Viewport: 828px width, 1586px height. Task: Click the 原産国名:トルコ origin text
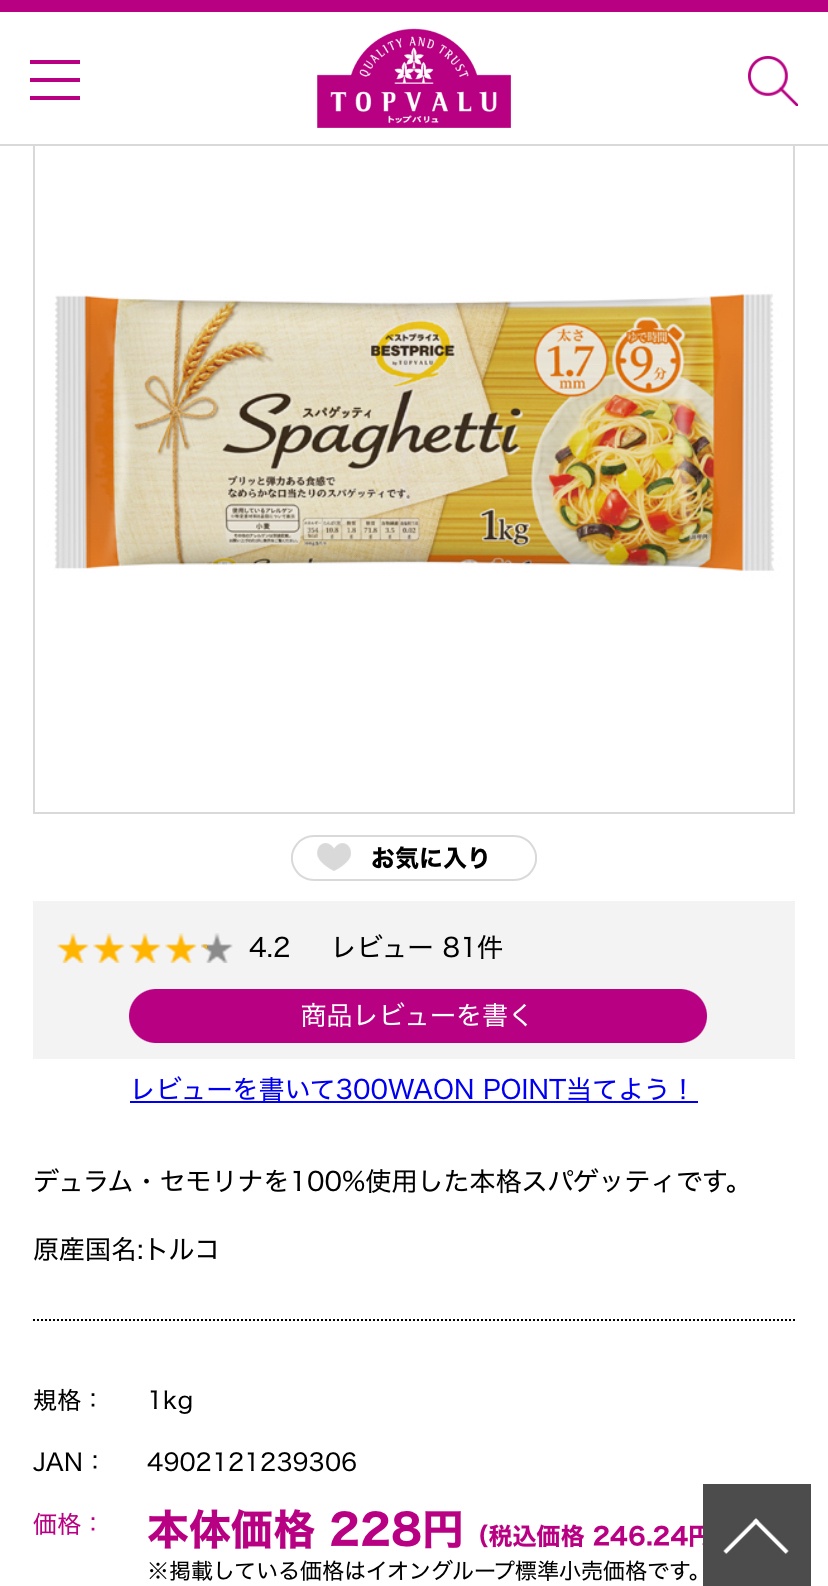click(126, 1249)
